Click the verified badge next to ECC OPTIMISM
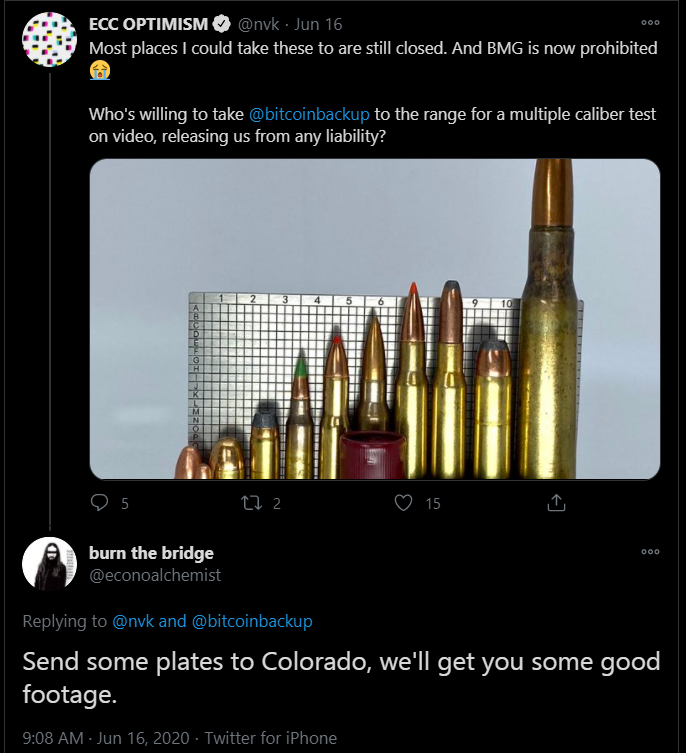The image size is (686, 753). coord(224,24)
